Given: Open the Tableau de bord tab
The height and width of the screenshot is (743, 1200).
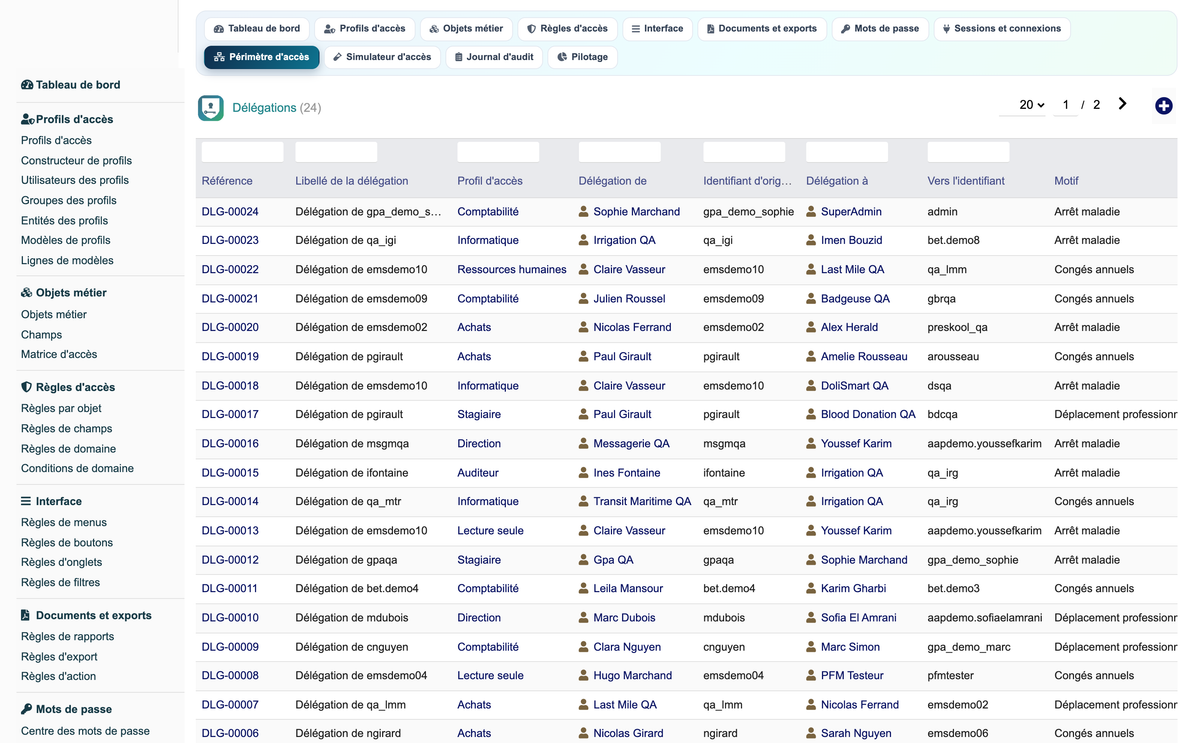Looking at the screenshot, I should [x=257, y=29].
